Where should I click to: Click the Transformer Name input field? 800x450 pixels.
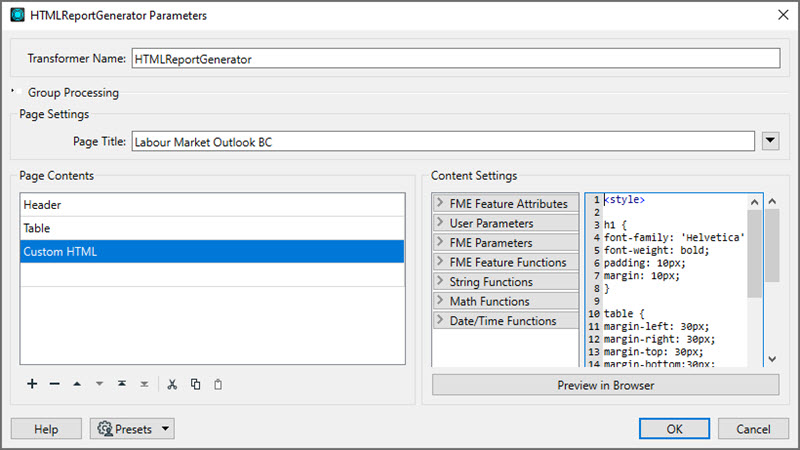coord(456,58)
